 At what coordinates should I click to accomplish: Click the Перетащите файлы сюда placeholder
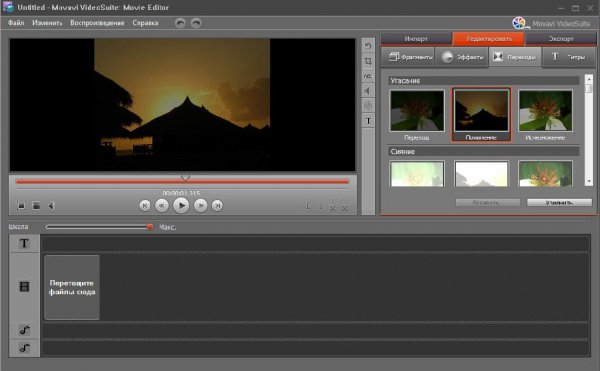click(x=72, y=287)
